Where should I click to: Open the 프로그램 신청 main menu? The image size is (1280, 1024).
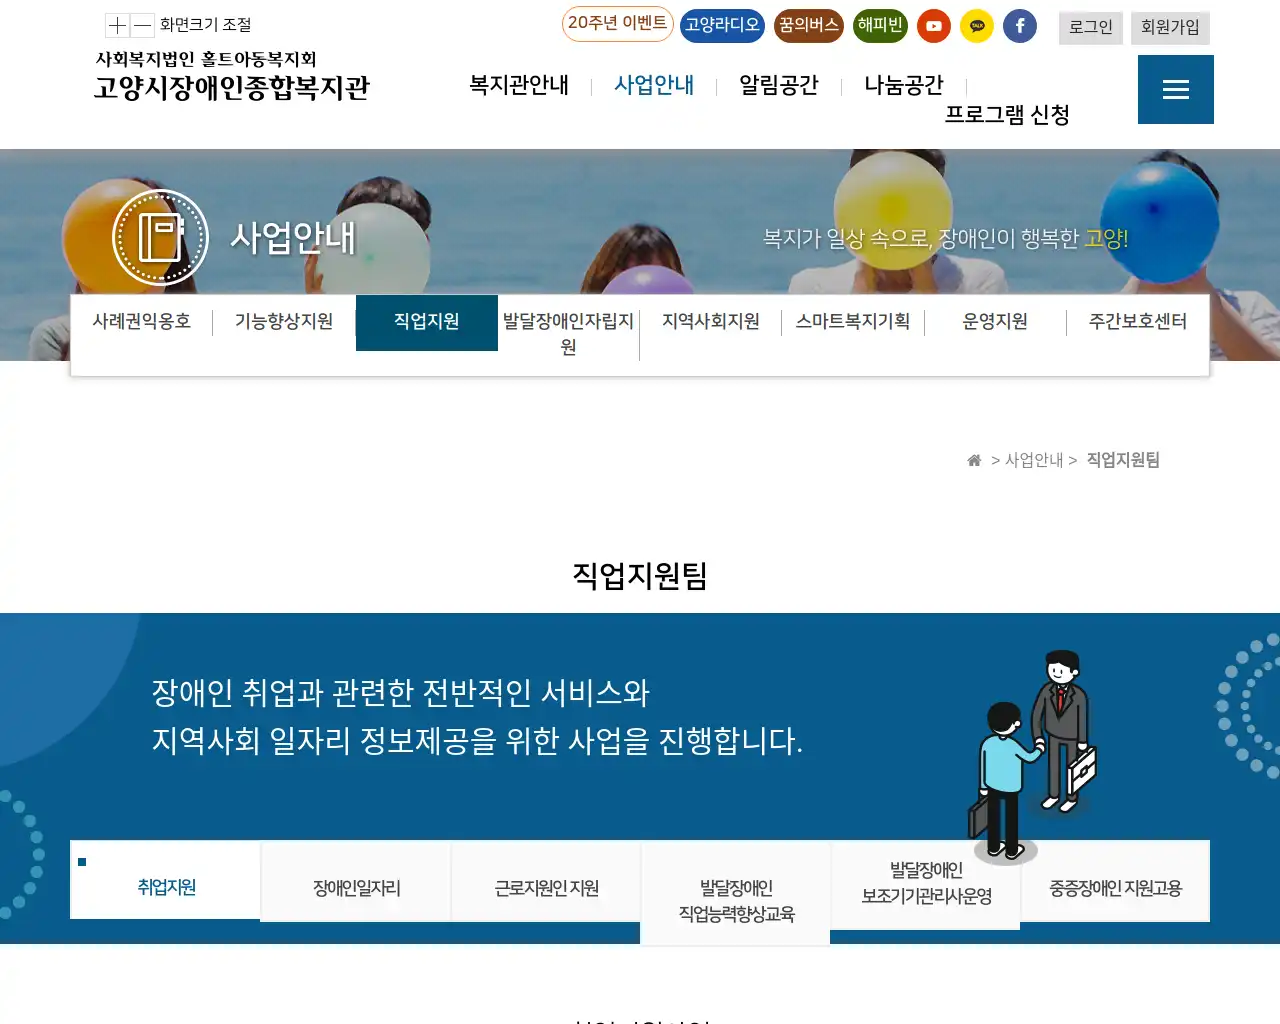(1008, 115)
